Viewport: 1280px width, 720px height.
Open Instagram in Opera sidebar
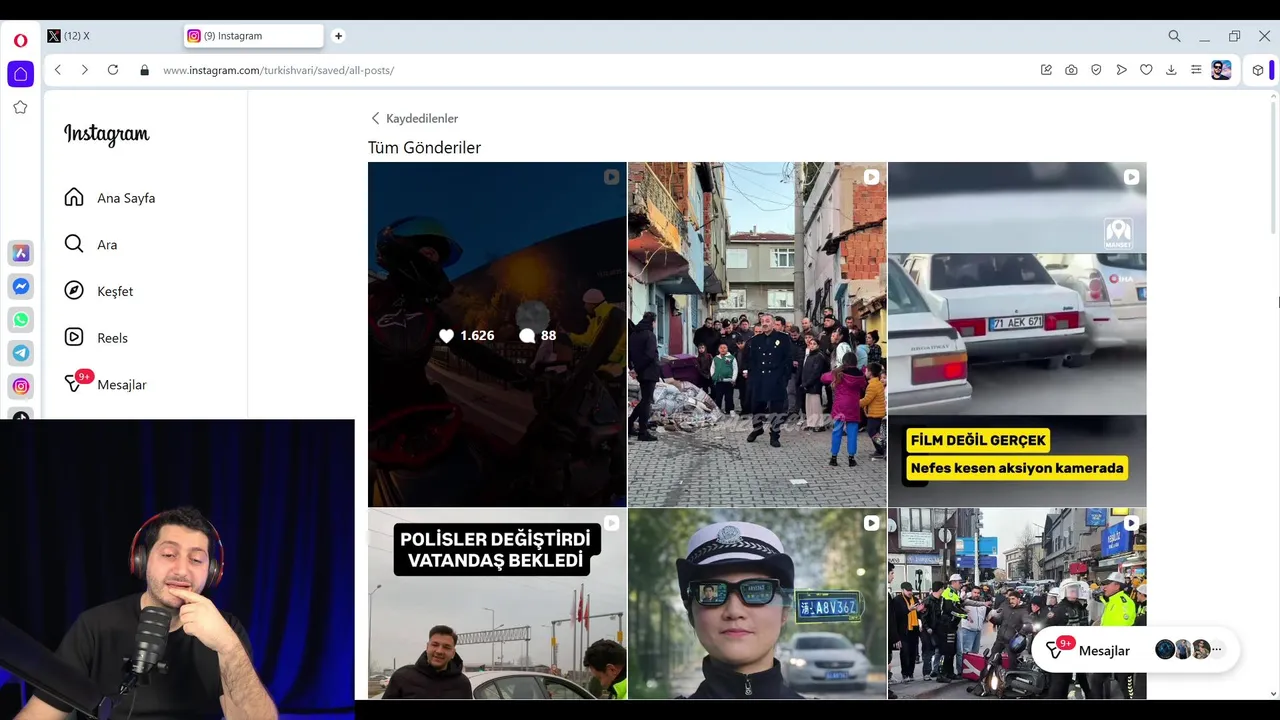click(20, 386)
